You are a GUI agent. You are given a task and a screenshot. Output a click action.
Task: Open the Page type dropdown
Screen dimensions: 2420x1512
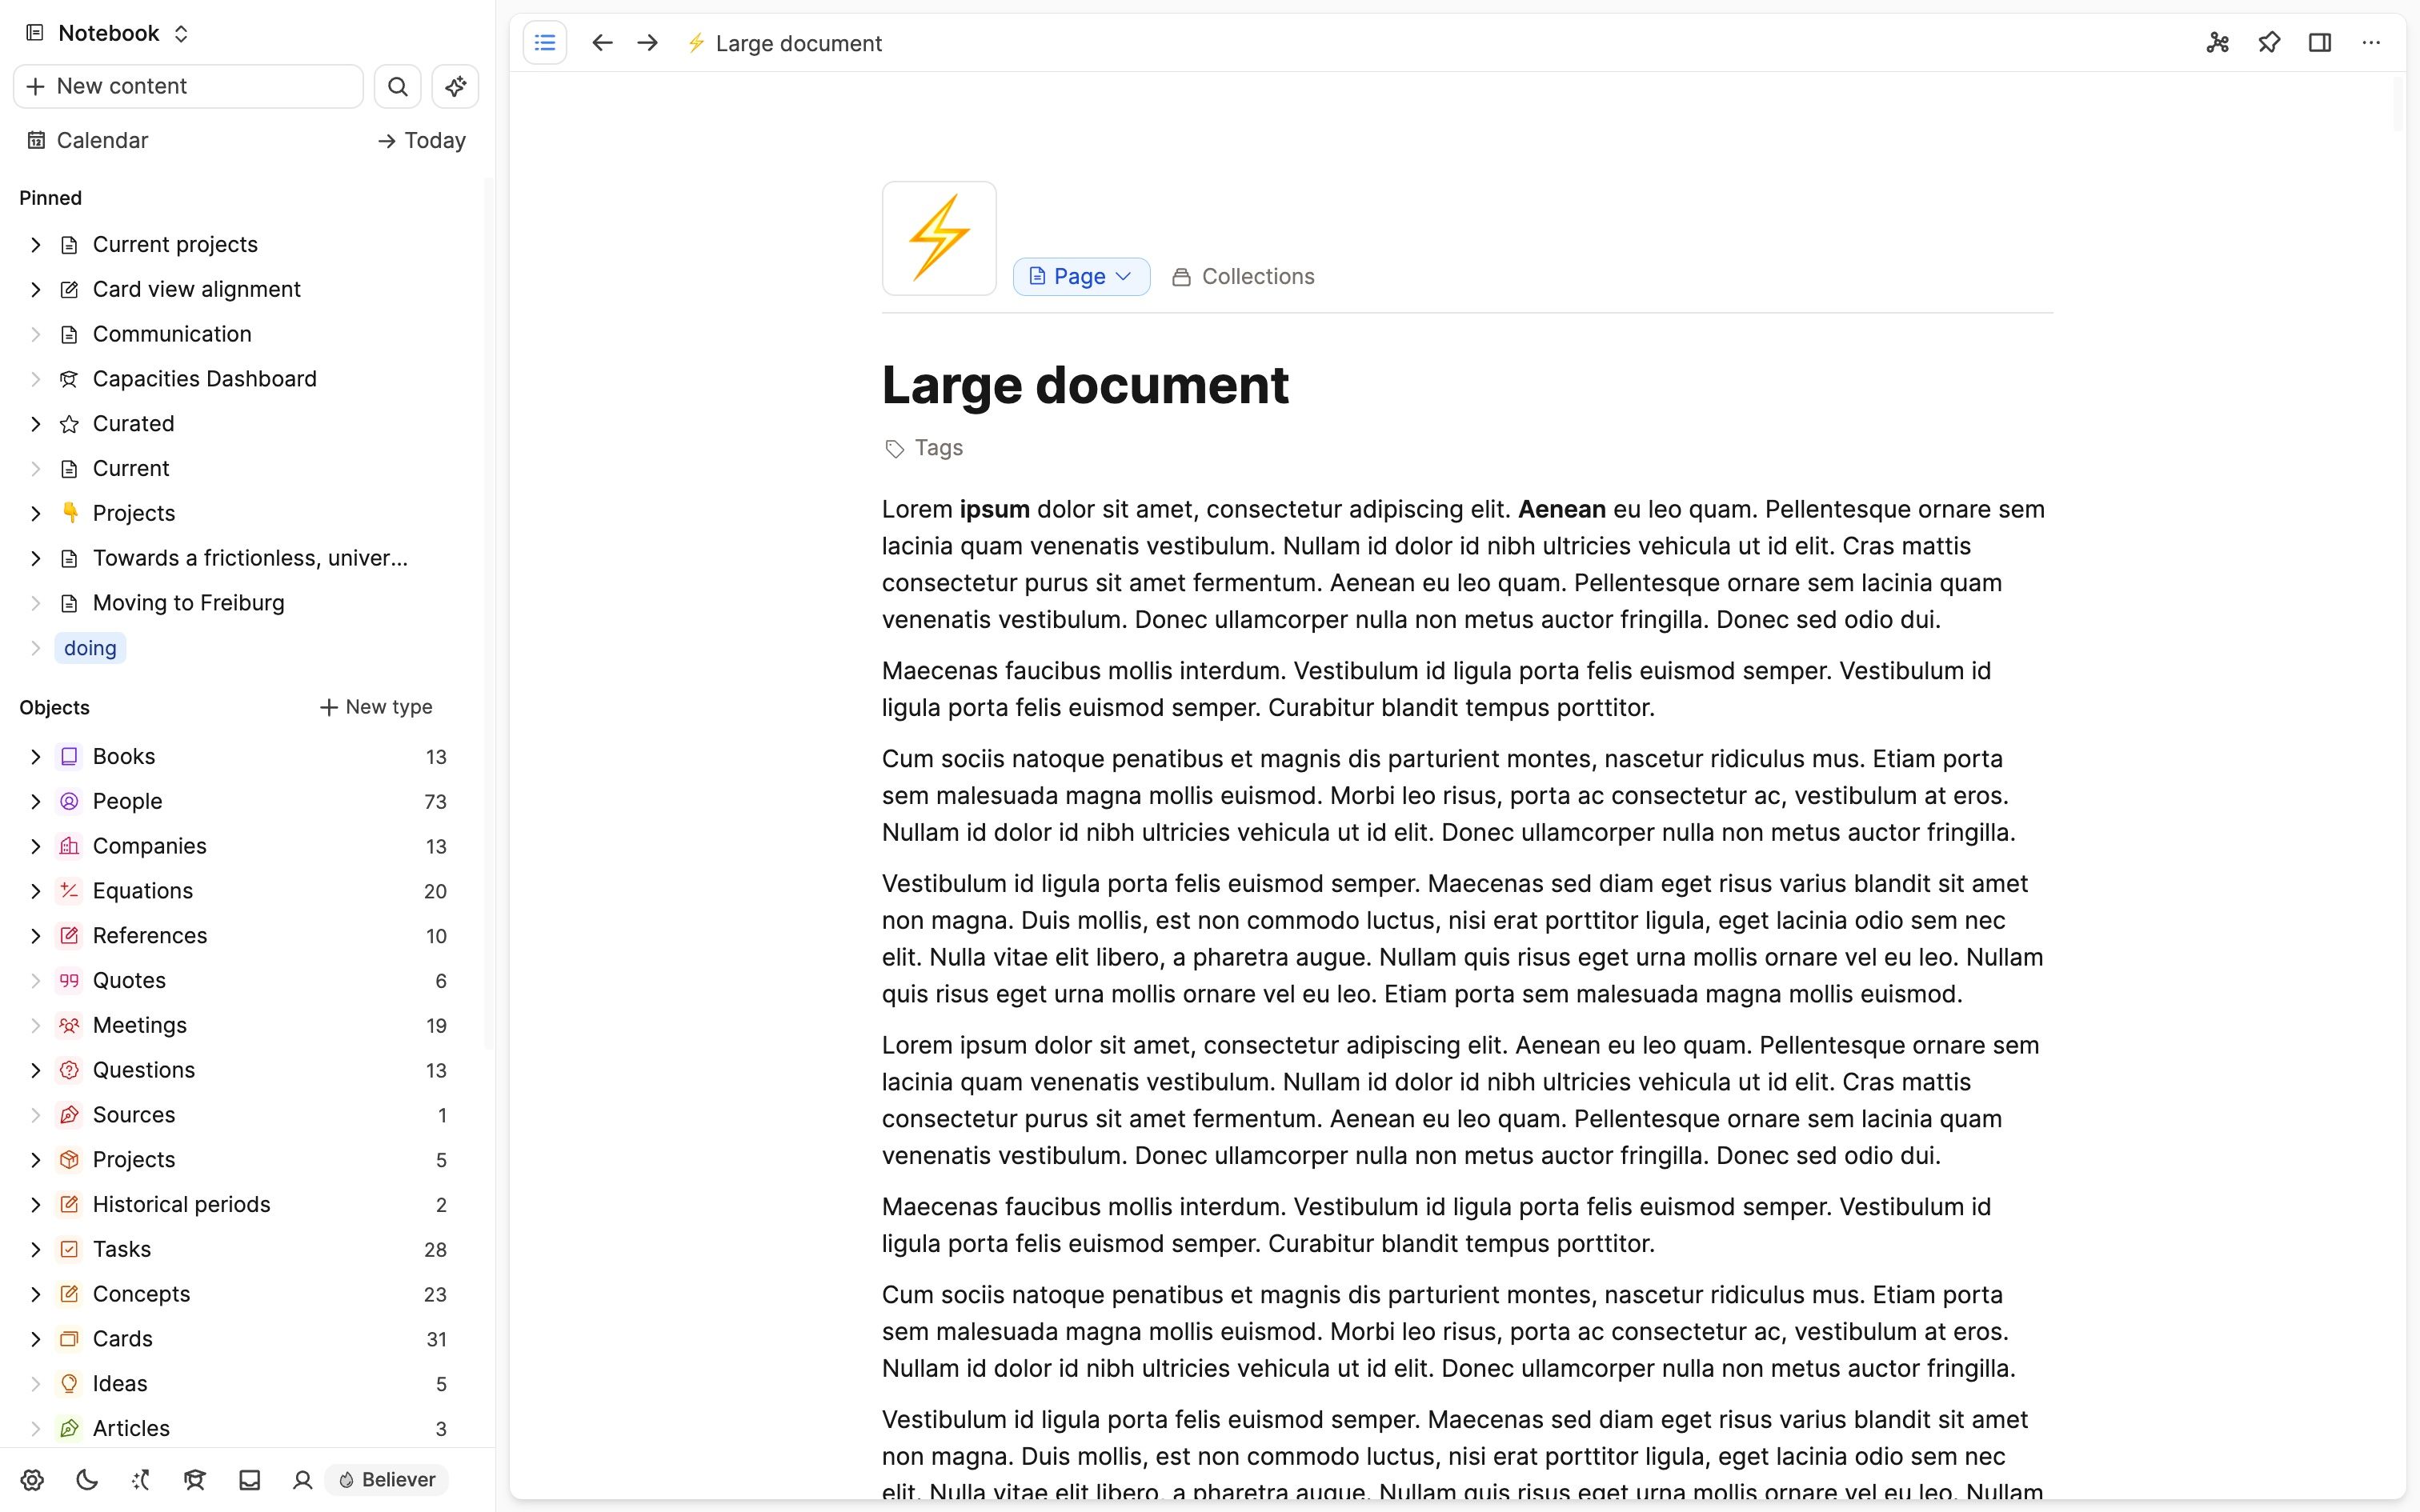(1081, 276)
